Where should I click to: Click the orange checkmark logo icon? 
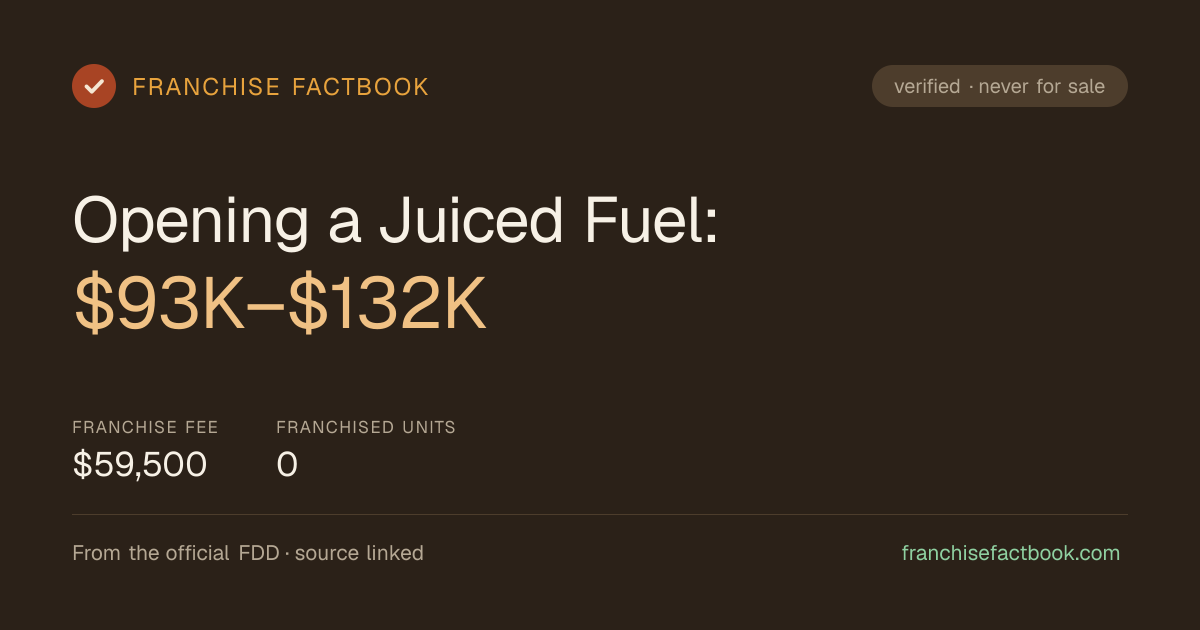94,86
